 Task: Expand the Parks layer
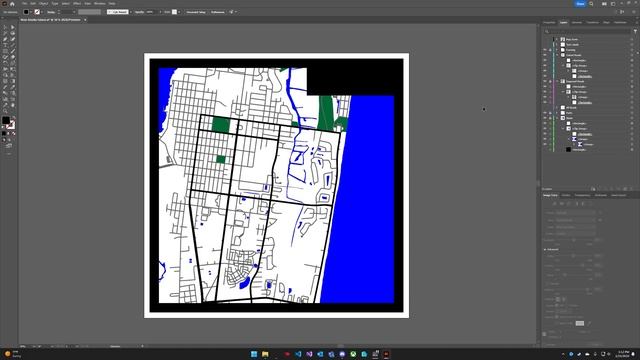[557, 113]
